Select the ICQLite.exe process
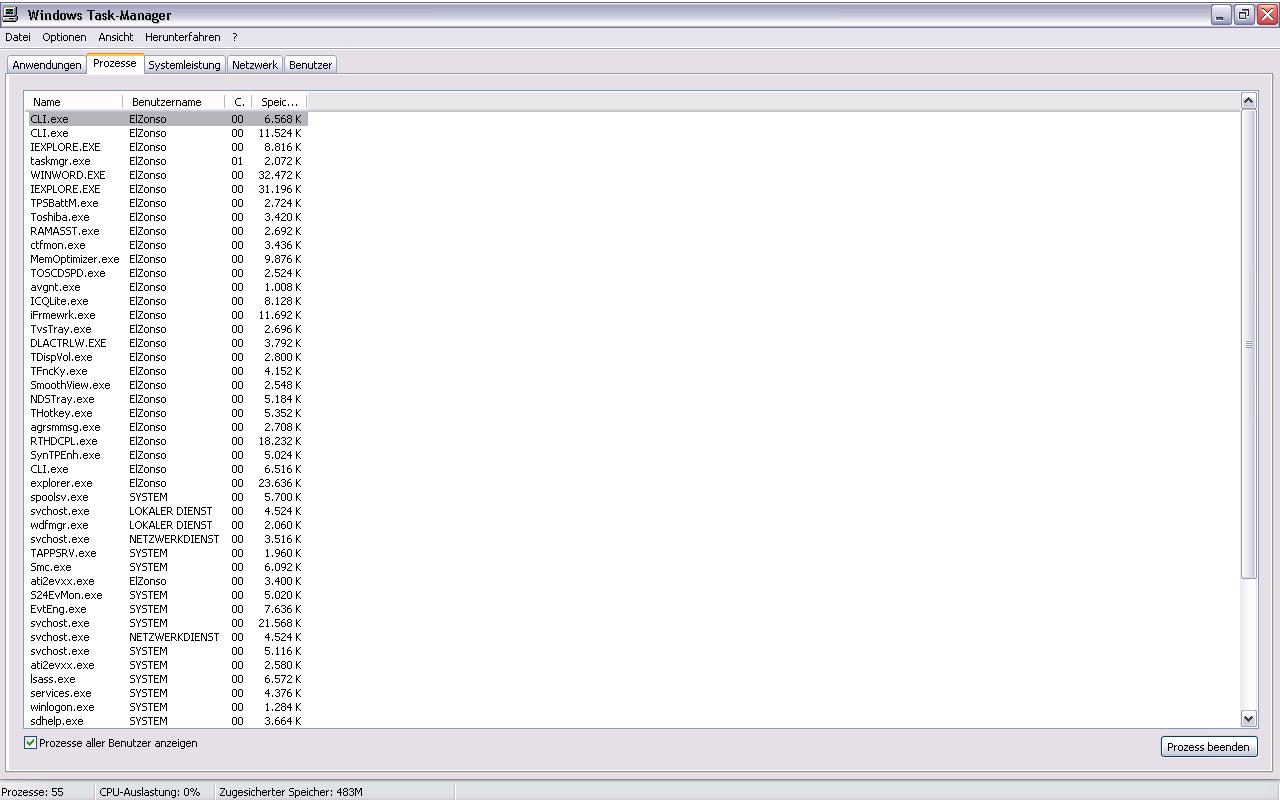 (167, 301)
